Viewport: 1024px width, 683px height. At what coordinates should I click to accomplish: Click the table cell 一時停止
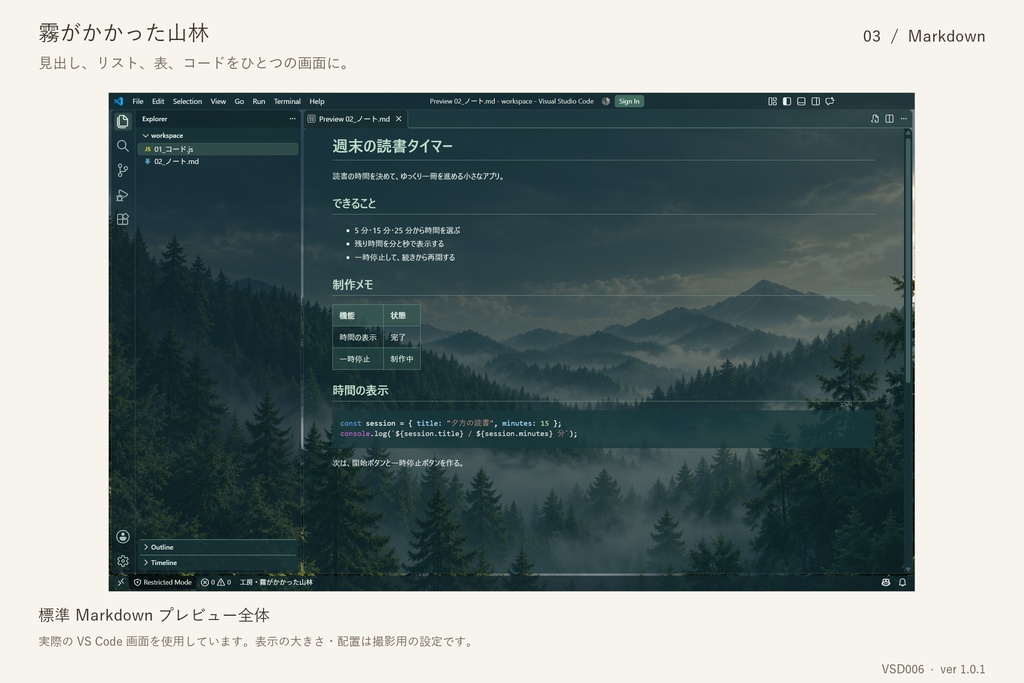click(x=358, y=359)
